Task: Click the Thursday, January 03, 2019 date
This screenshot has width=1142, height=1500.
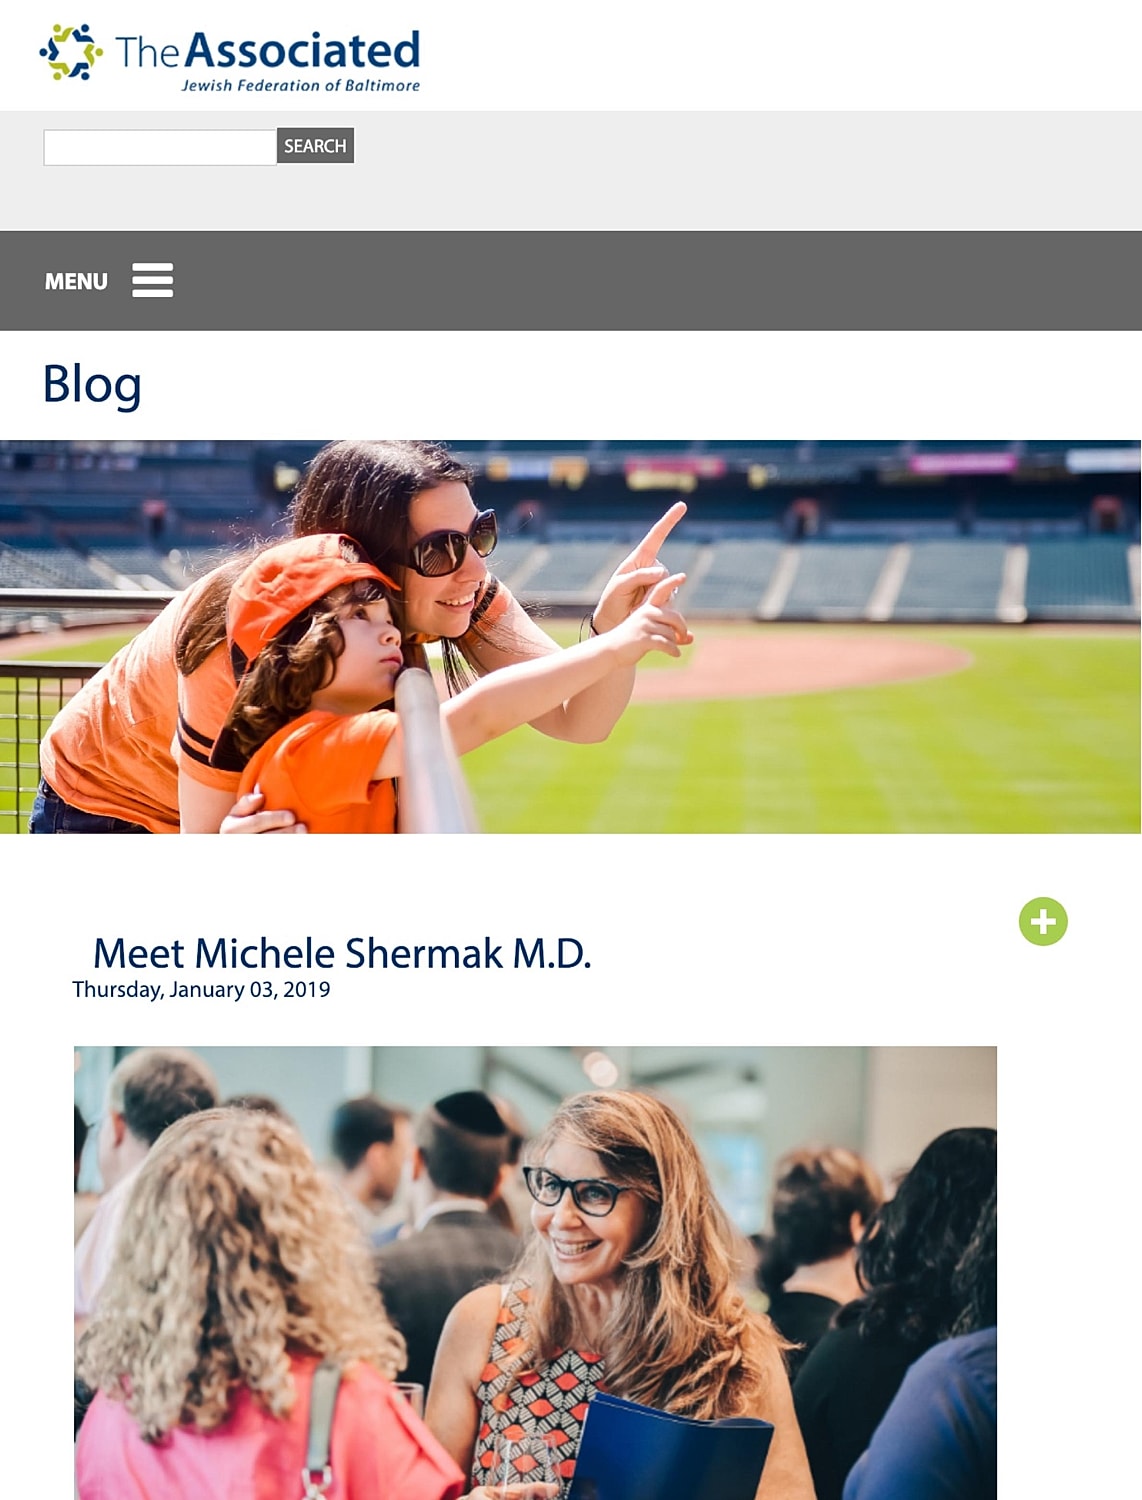Action: 201,989
